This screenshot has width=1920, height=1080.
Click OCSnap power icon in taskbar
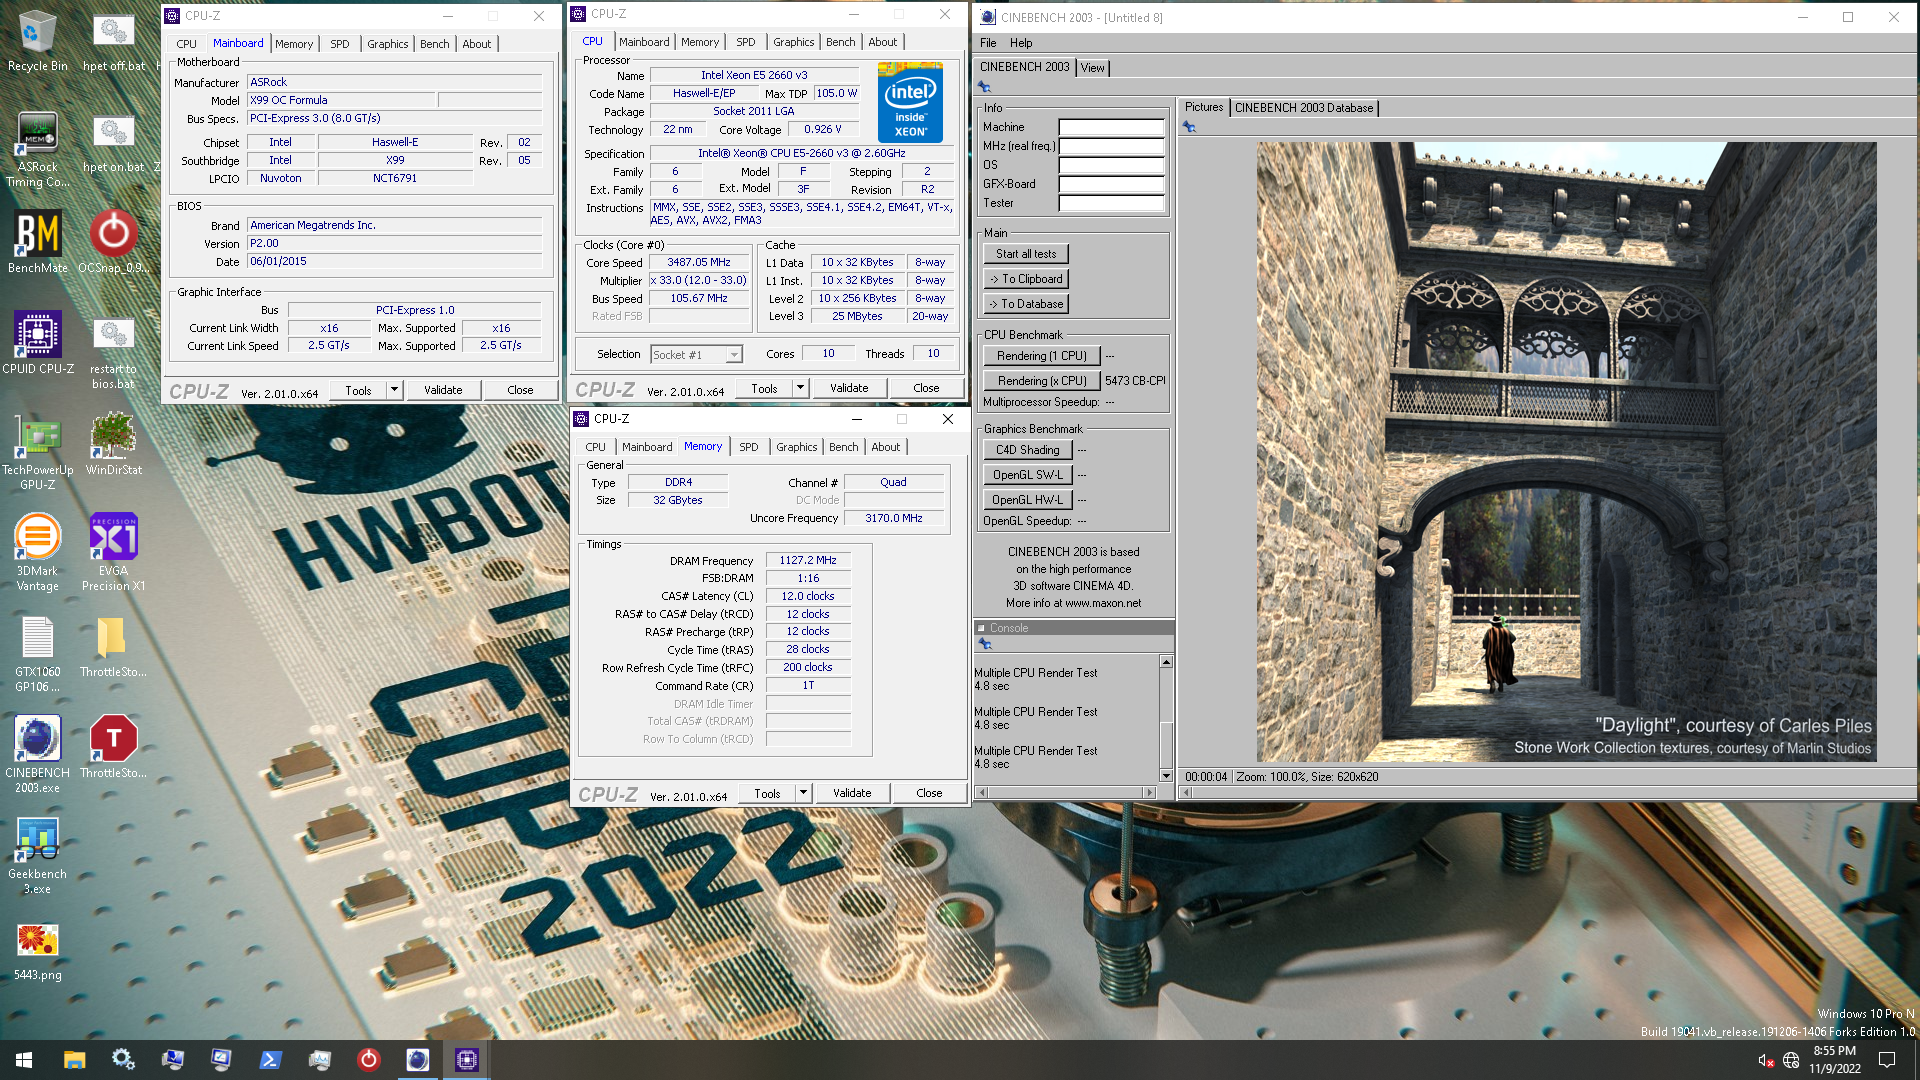(368, 1060)
